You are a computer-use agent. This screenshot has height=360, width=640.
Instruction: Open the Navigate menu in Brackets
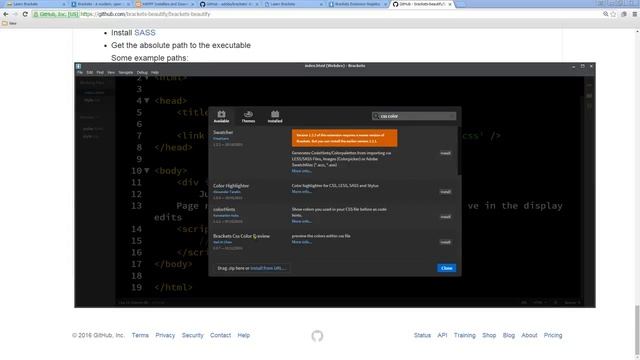pyautogui.click(x=126, y=72)
